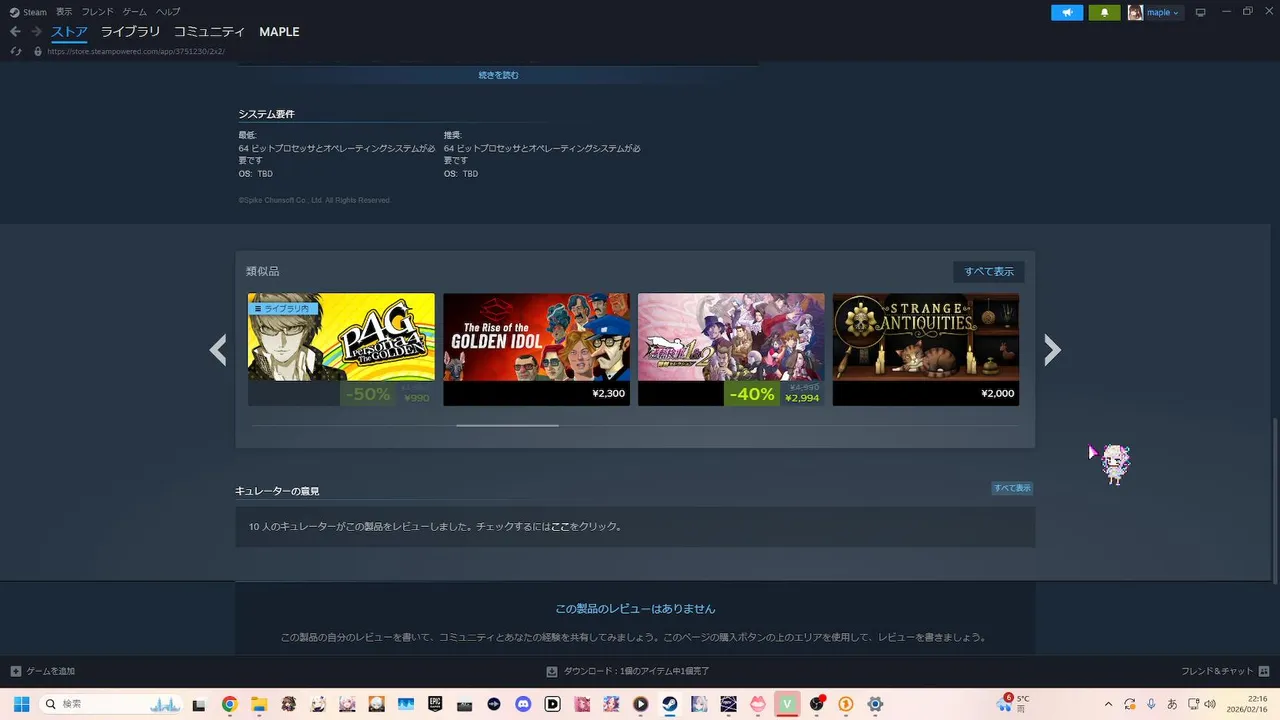Open the weather widget showing 5°C
The width and height of the screenshot is (1280, 720).
click(x=1014, y=704)
